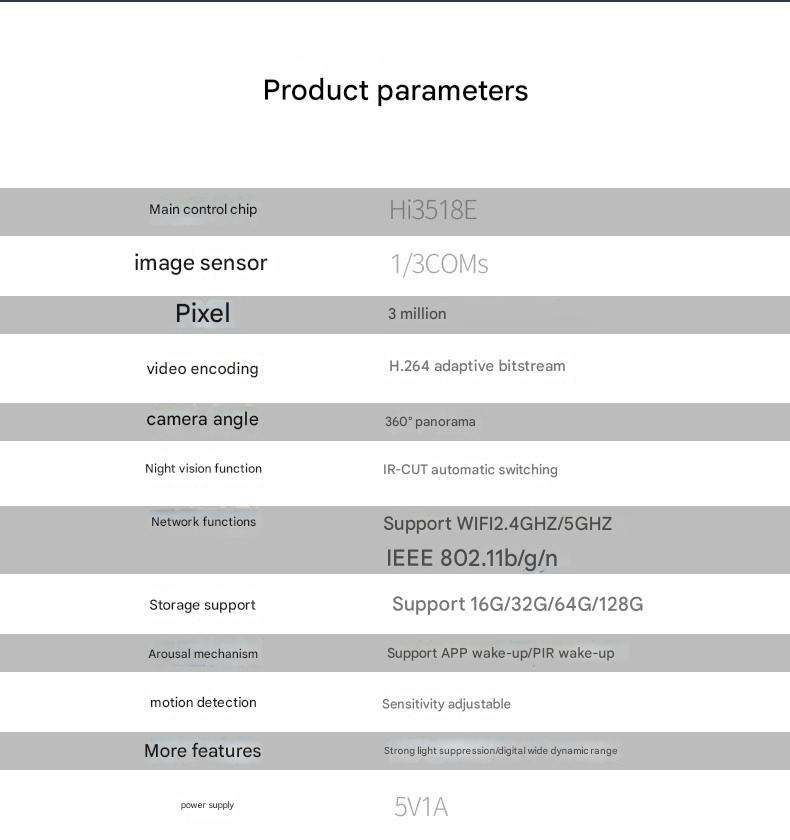Select the More features label
Viewport: 790px width, 840px height.
pyautogui.click(x=202, y=751)
